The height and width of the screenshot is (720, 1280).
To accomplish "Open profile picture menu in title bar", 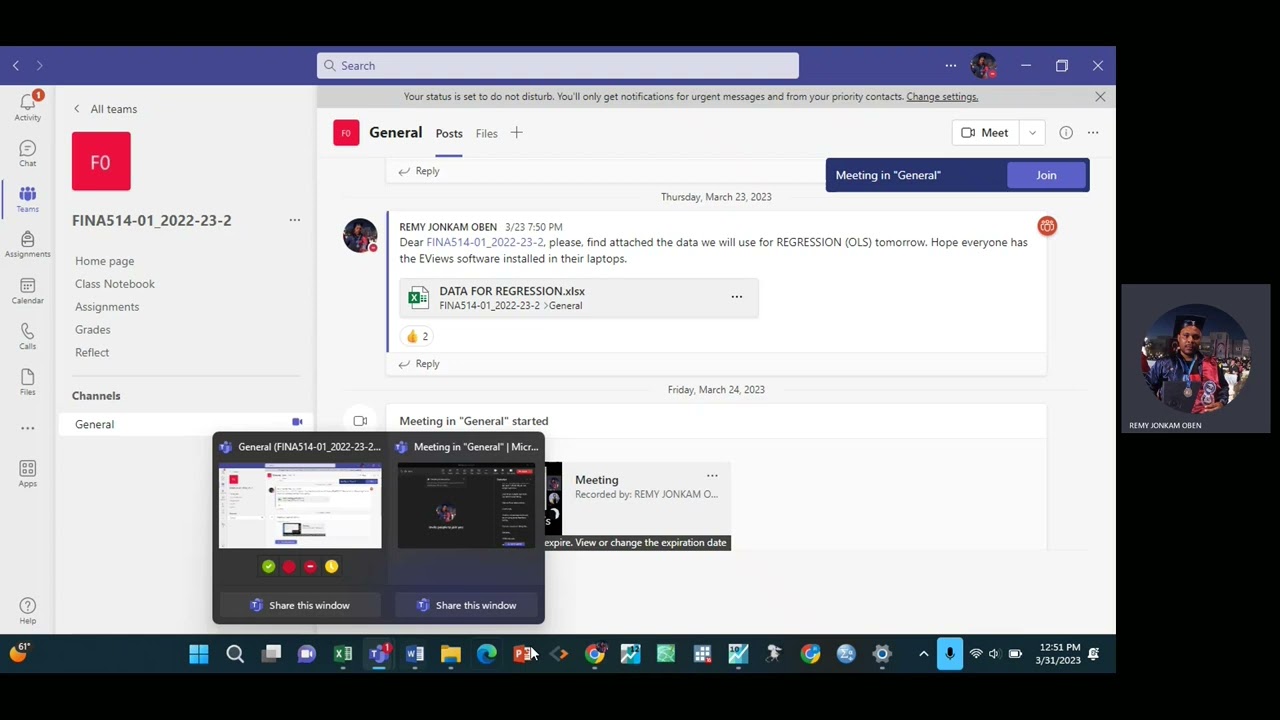I will tap(983, 66).
